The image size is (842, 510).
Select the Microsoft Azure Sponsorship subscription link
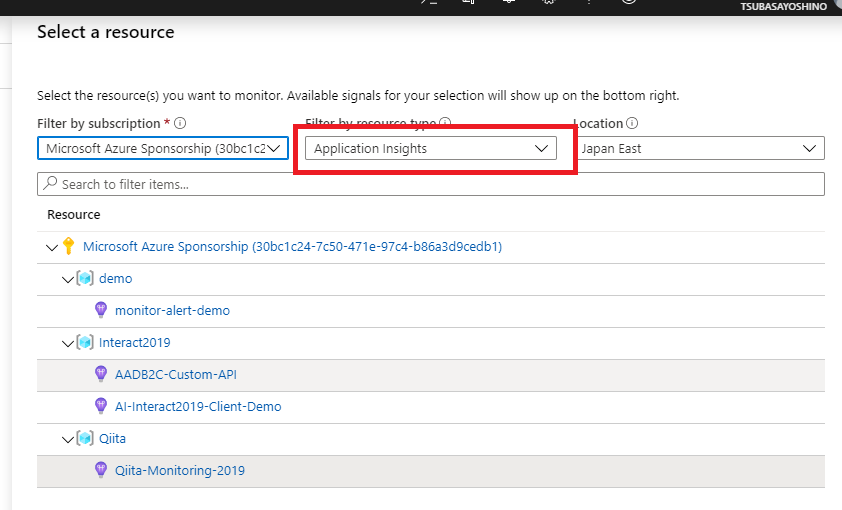[292, 246]
